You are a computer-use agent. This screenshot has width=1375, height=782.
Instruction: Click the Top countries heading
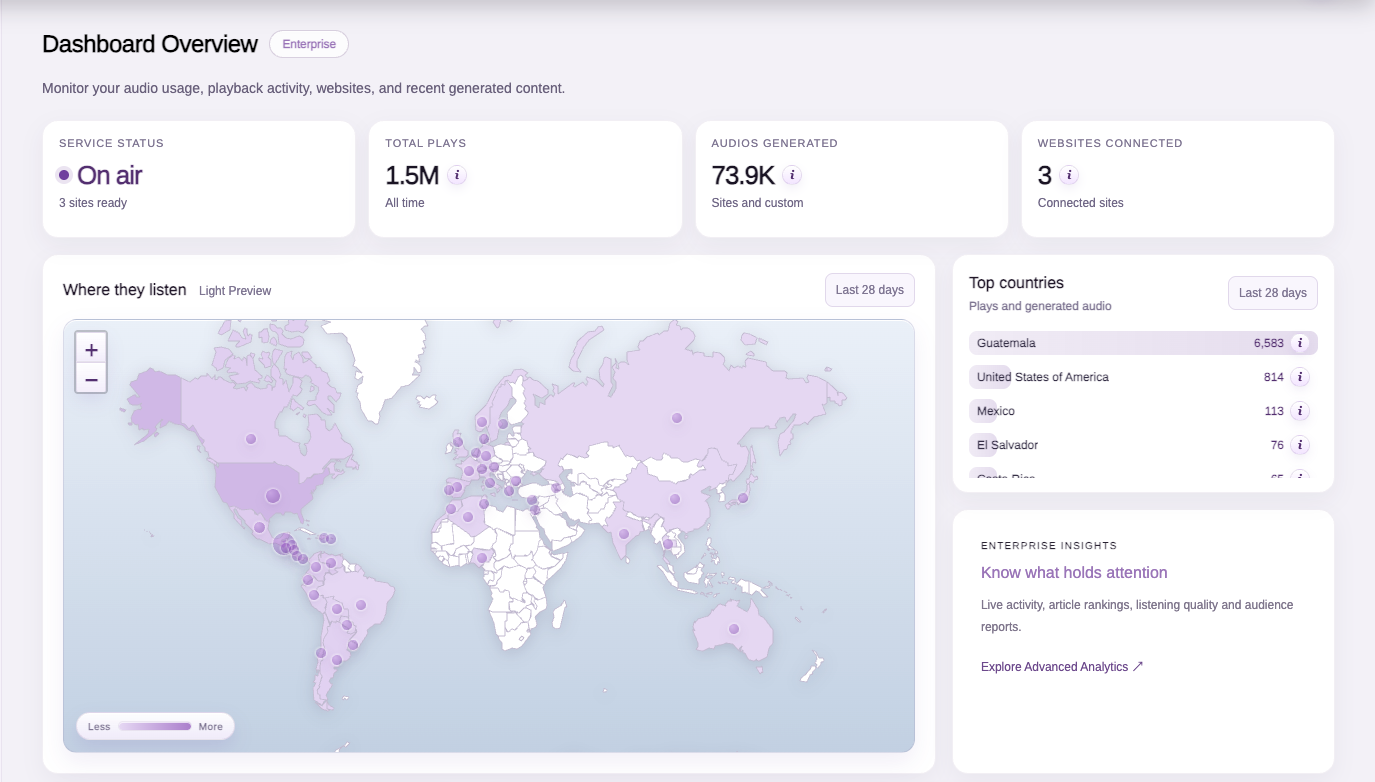click(x=1016, y=283)
